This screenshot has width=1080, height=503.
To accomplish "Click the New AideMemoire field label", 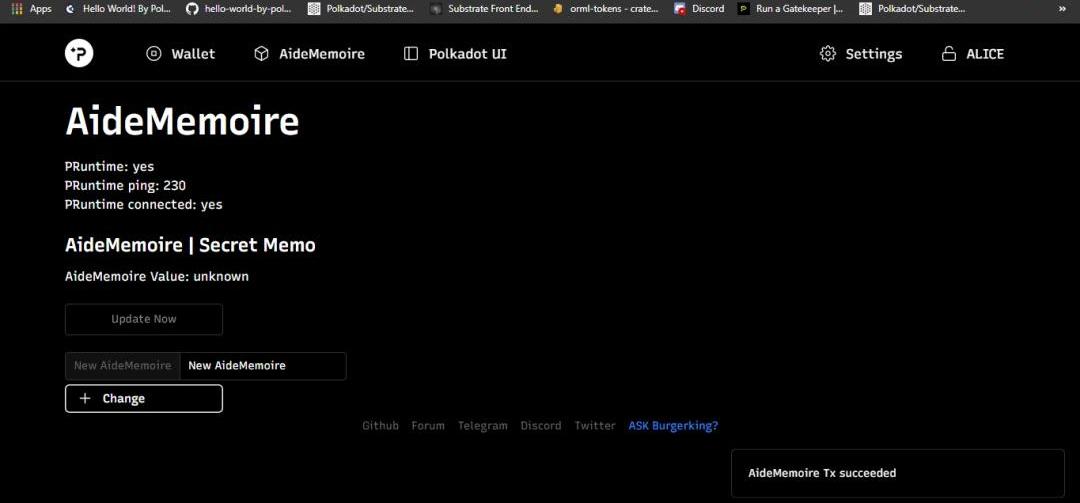I will 123,366.
